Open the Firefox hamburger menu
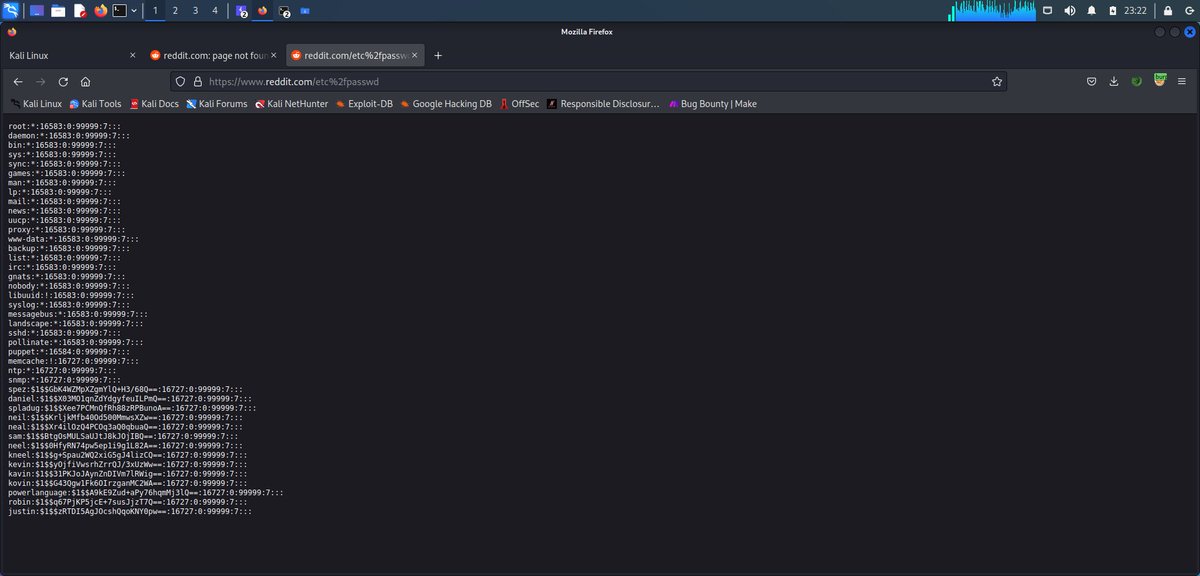 [x=1183, y=82]
